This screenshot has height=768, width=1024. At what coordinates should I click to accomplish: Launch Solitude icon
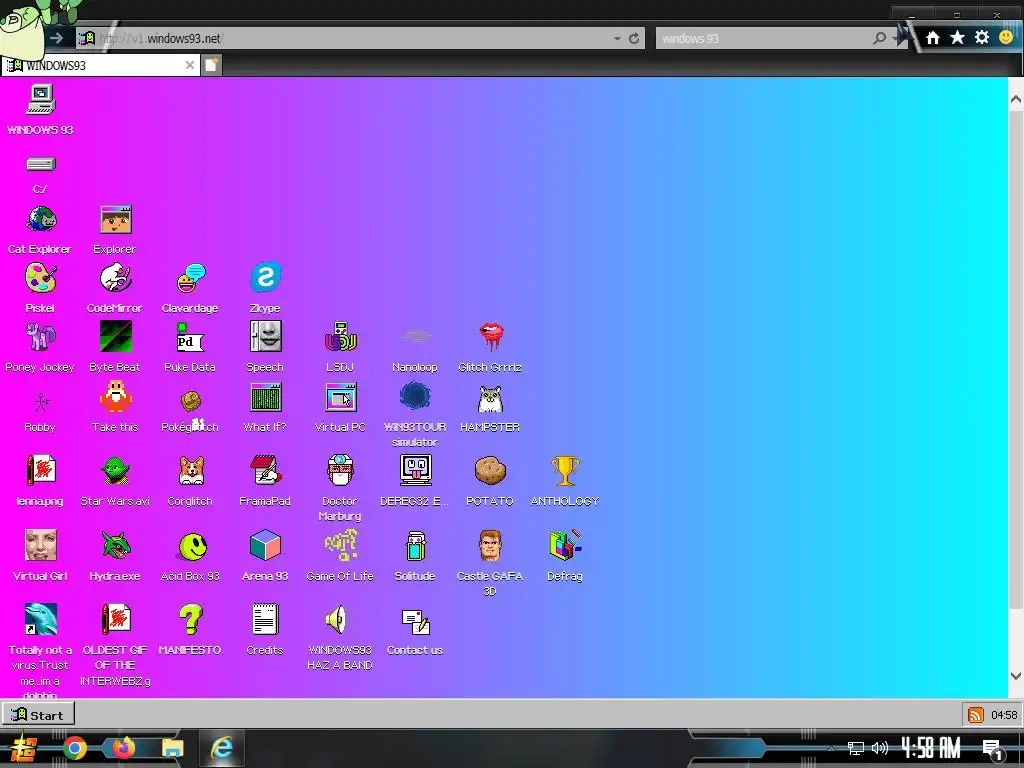415,546
